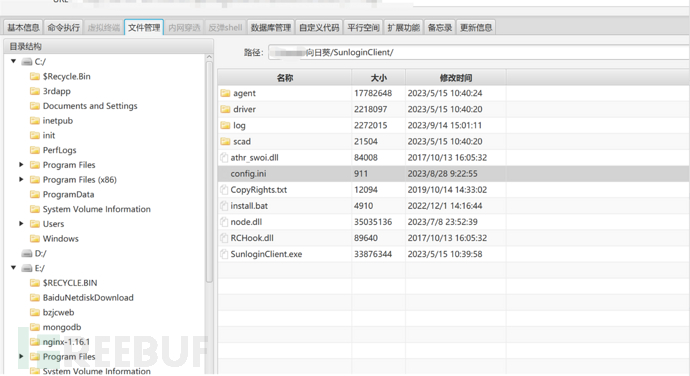Sort by the 修改时间 column header

coord(455,78)
